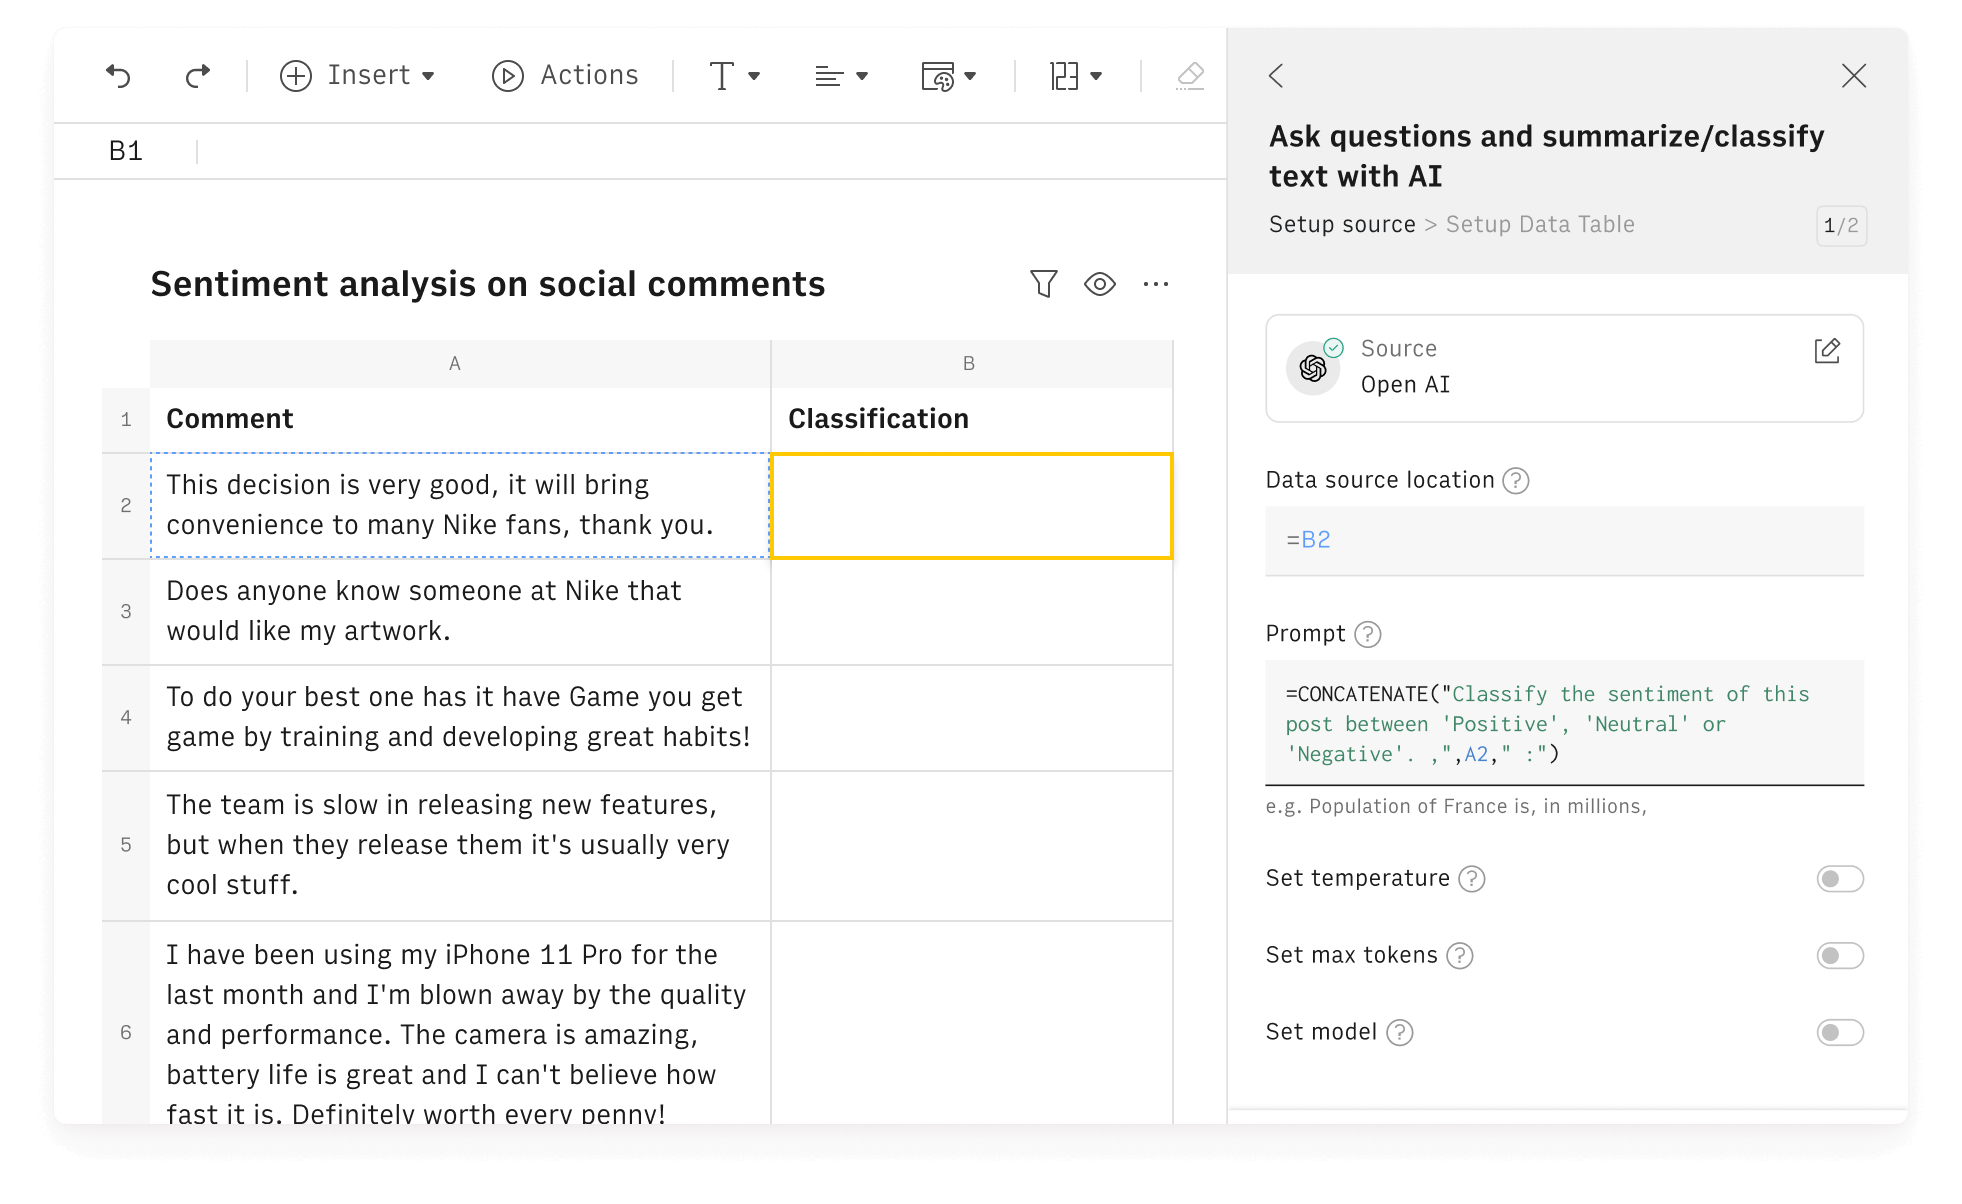This screenshot has width=1962, height=1204.
Task: Click the eye visibility icon on table
Action: 1099,285
